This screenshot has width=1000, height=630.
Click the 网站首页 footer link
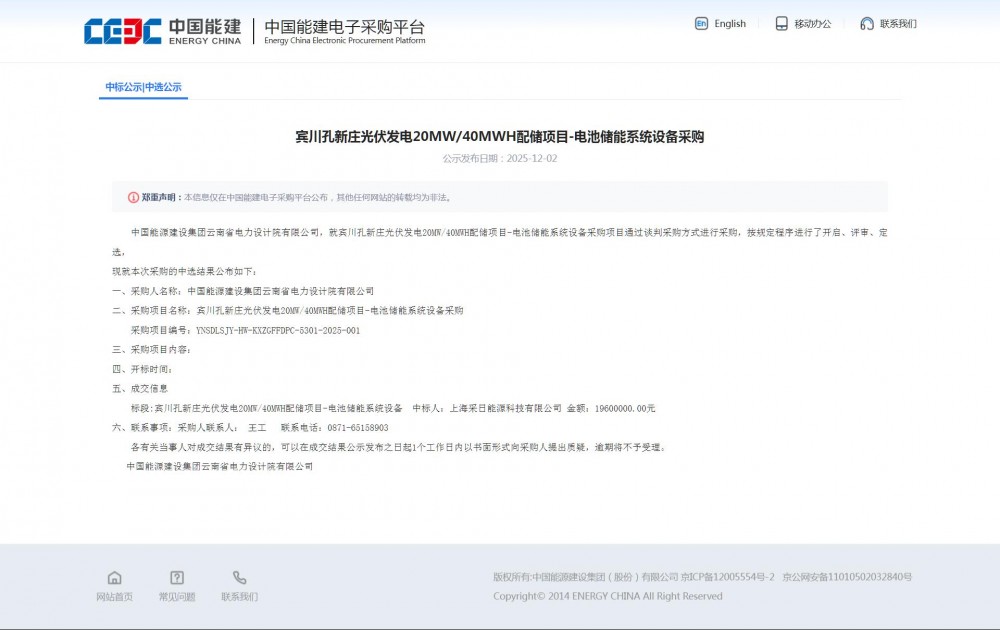tap(115, 596)
